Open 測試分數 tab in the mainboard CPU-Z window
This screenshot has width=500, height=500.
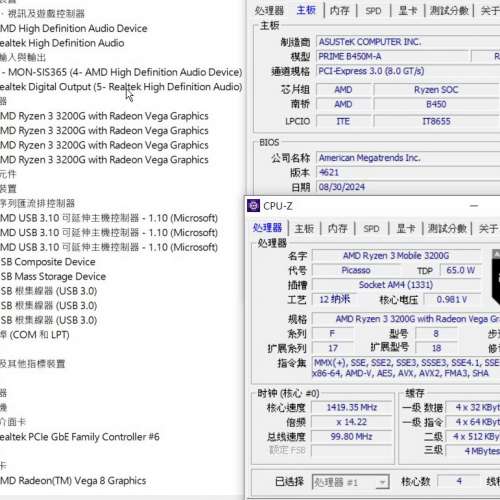[449, 11]
